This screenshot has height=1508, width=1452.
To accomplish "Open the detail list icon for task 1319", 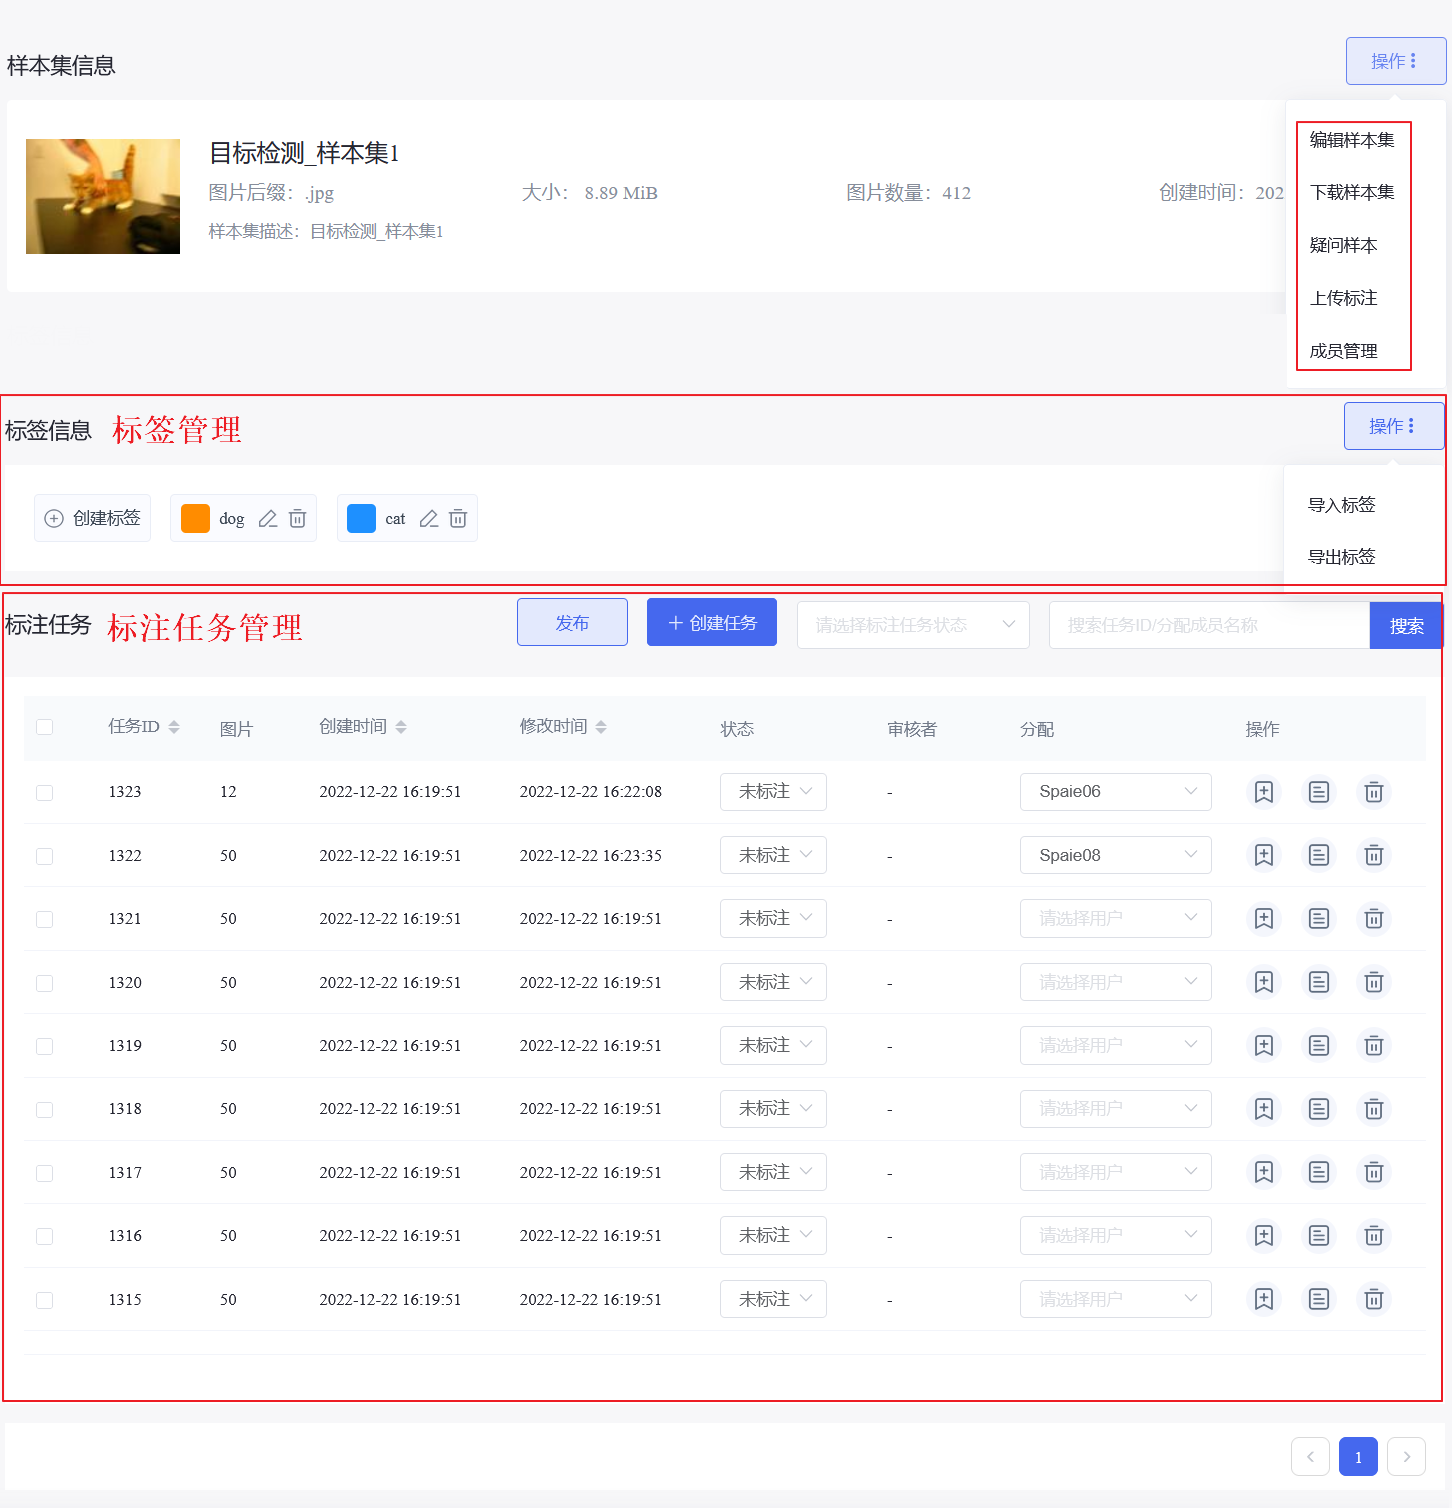I will [1319, 1045].
